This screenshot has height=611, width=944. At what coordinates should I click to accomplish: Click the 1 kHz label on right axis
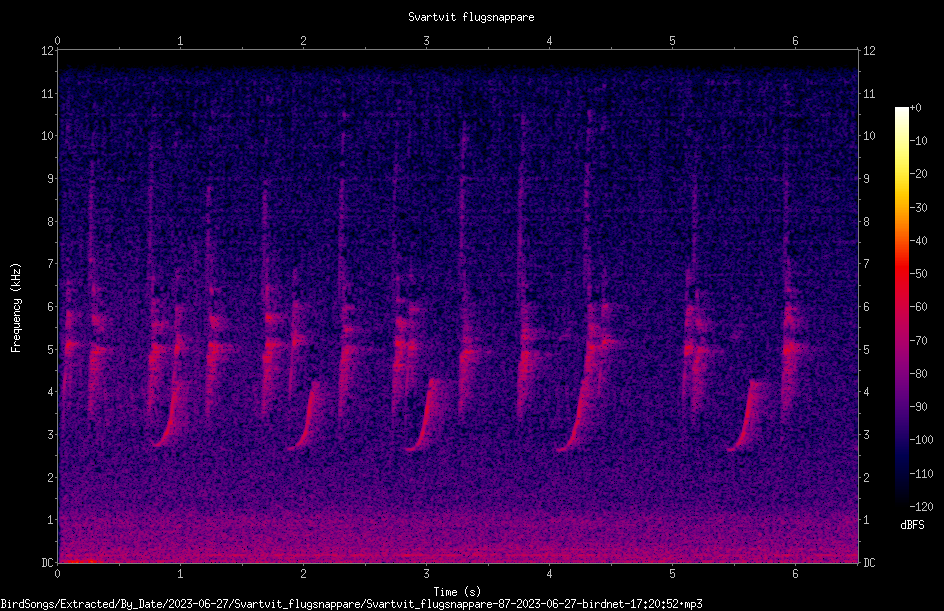tap(866, 520)
